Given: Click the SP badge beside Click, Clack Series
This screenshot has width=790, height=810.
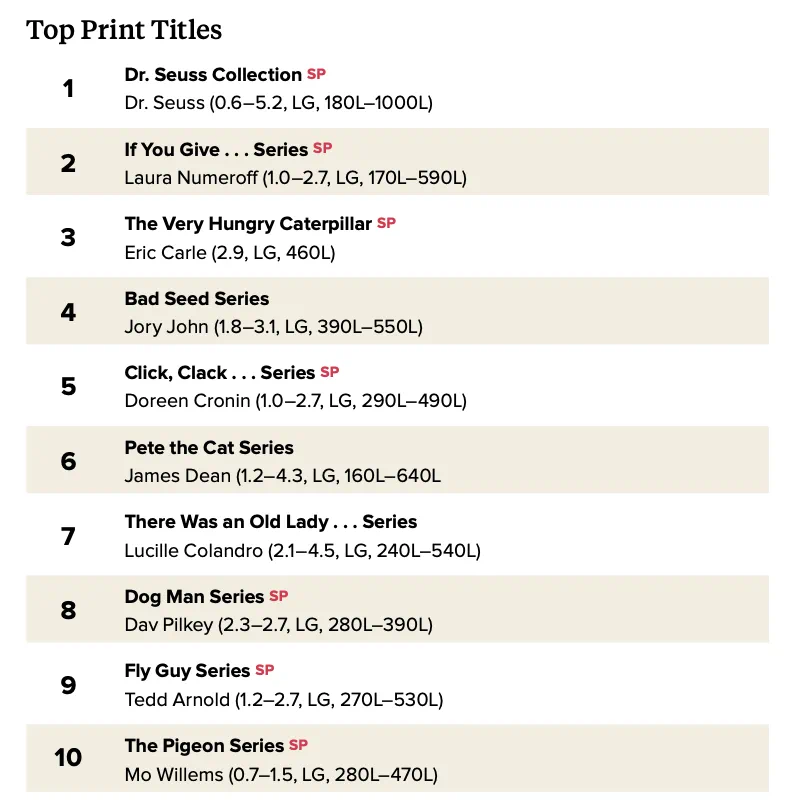Looking at the screenshot, I should (x=330, y=372).
